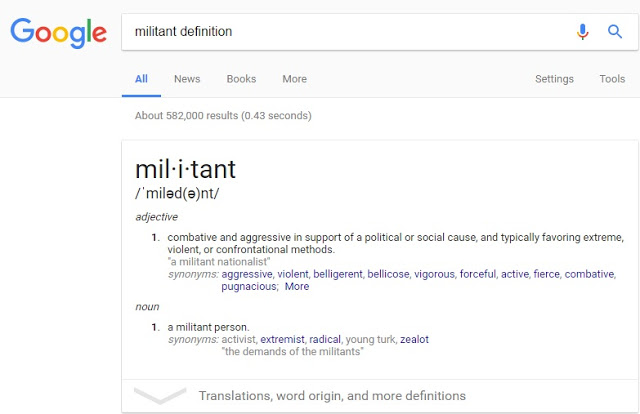
Task: Open the synonym link zealot
Action: (x=414, y=339)
